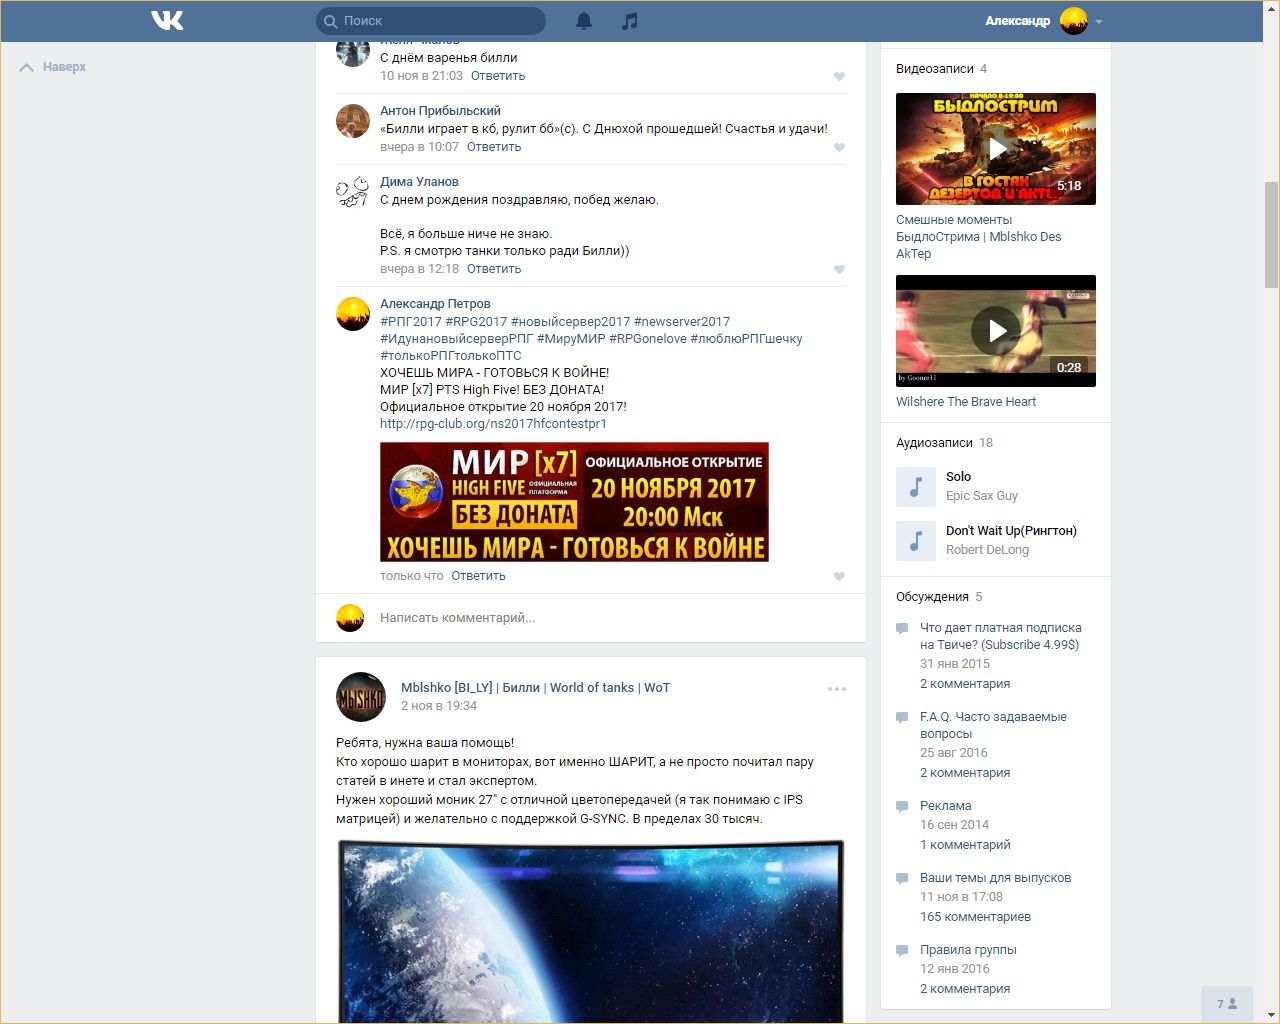Click the Написать комментарий input field

click(x=600, y=618)
